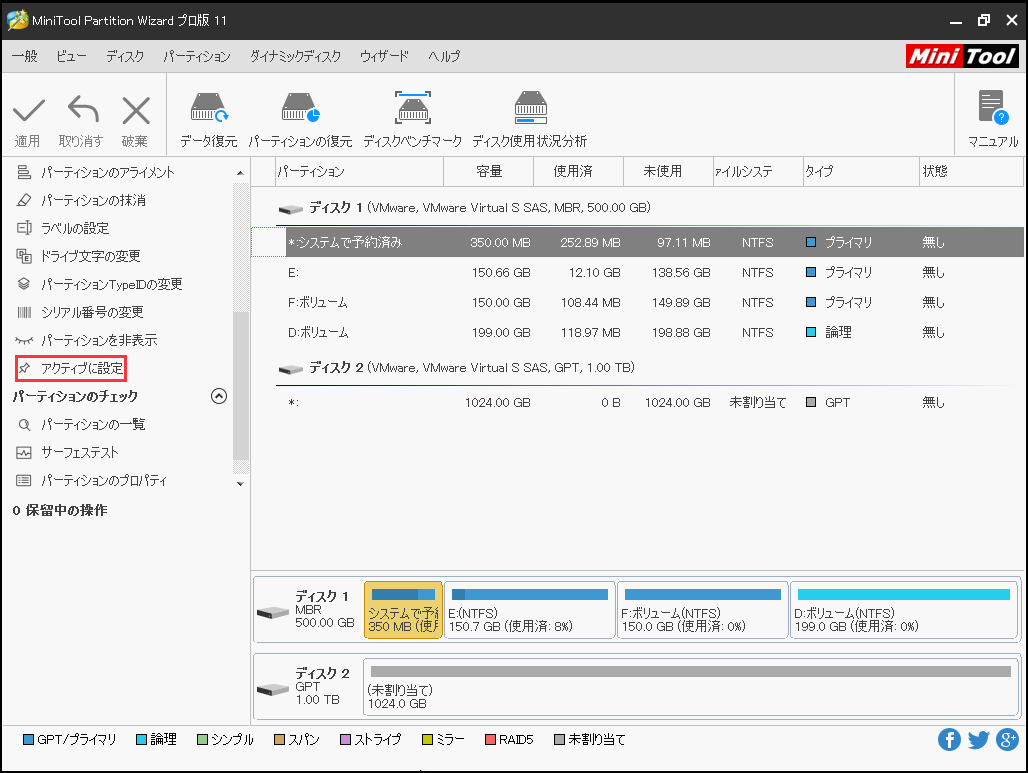Screen dimensions: 1028x773
Task: Click the Unallocated (未割り当て) legend swatch
Action: pyautogui.click(x=559, y=740)
